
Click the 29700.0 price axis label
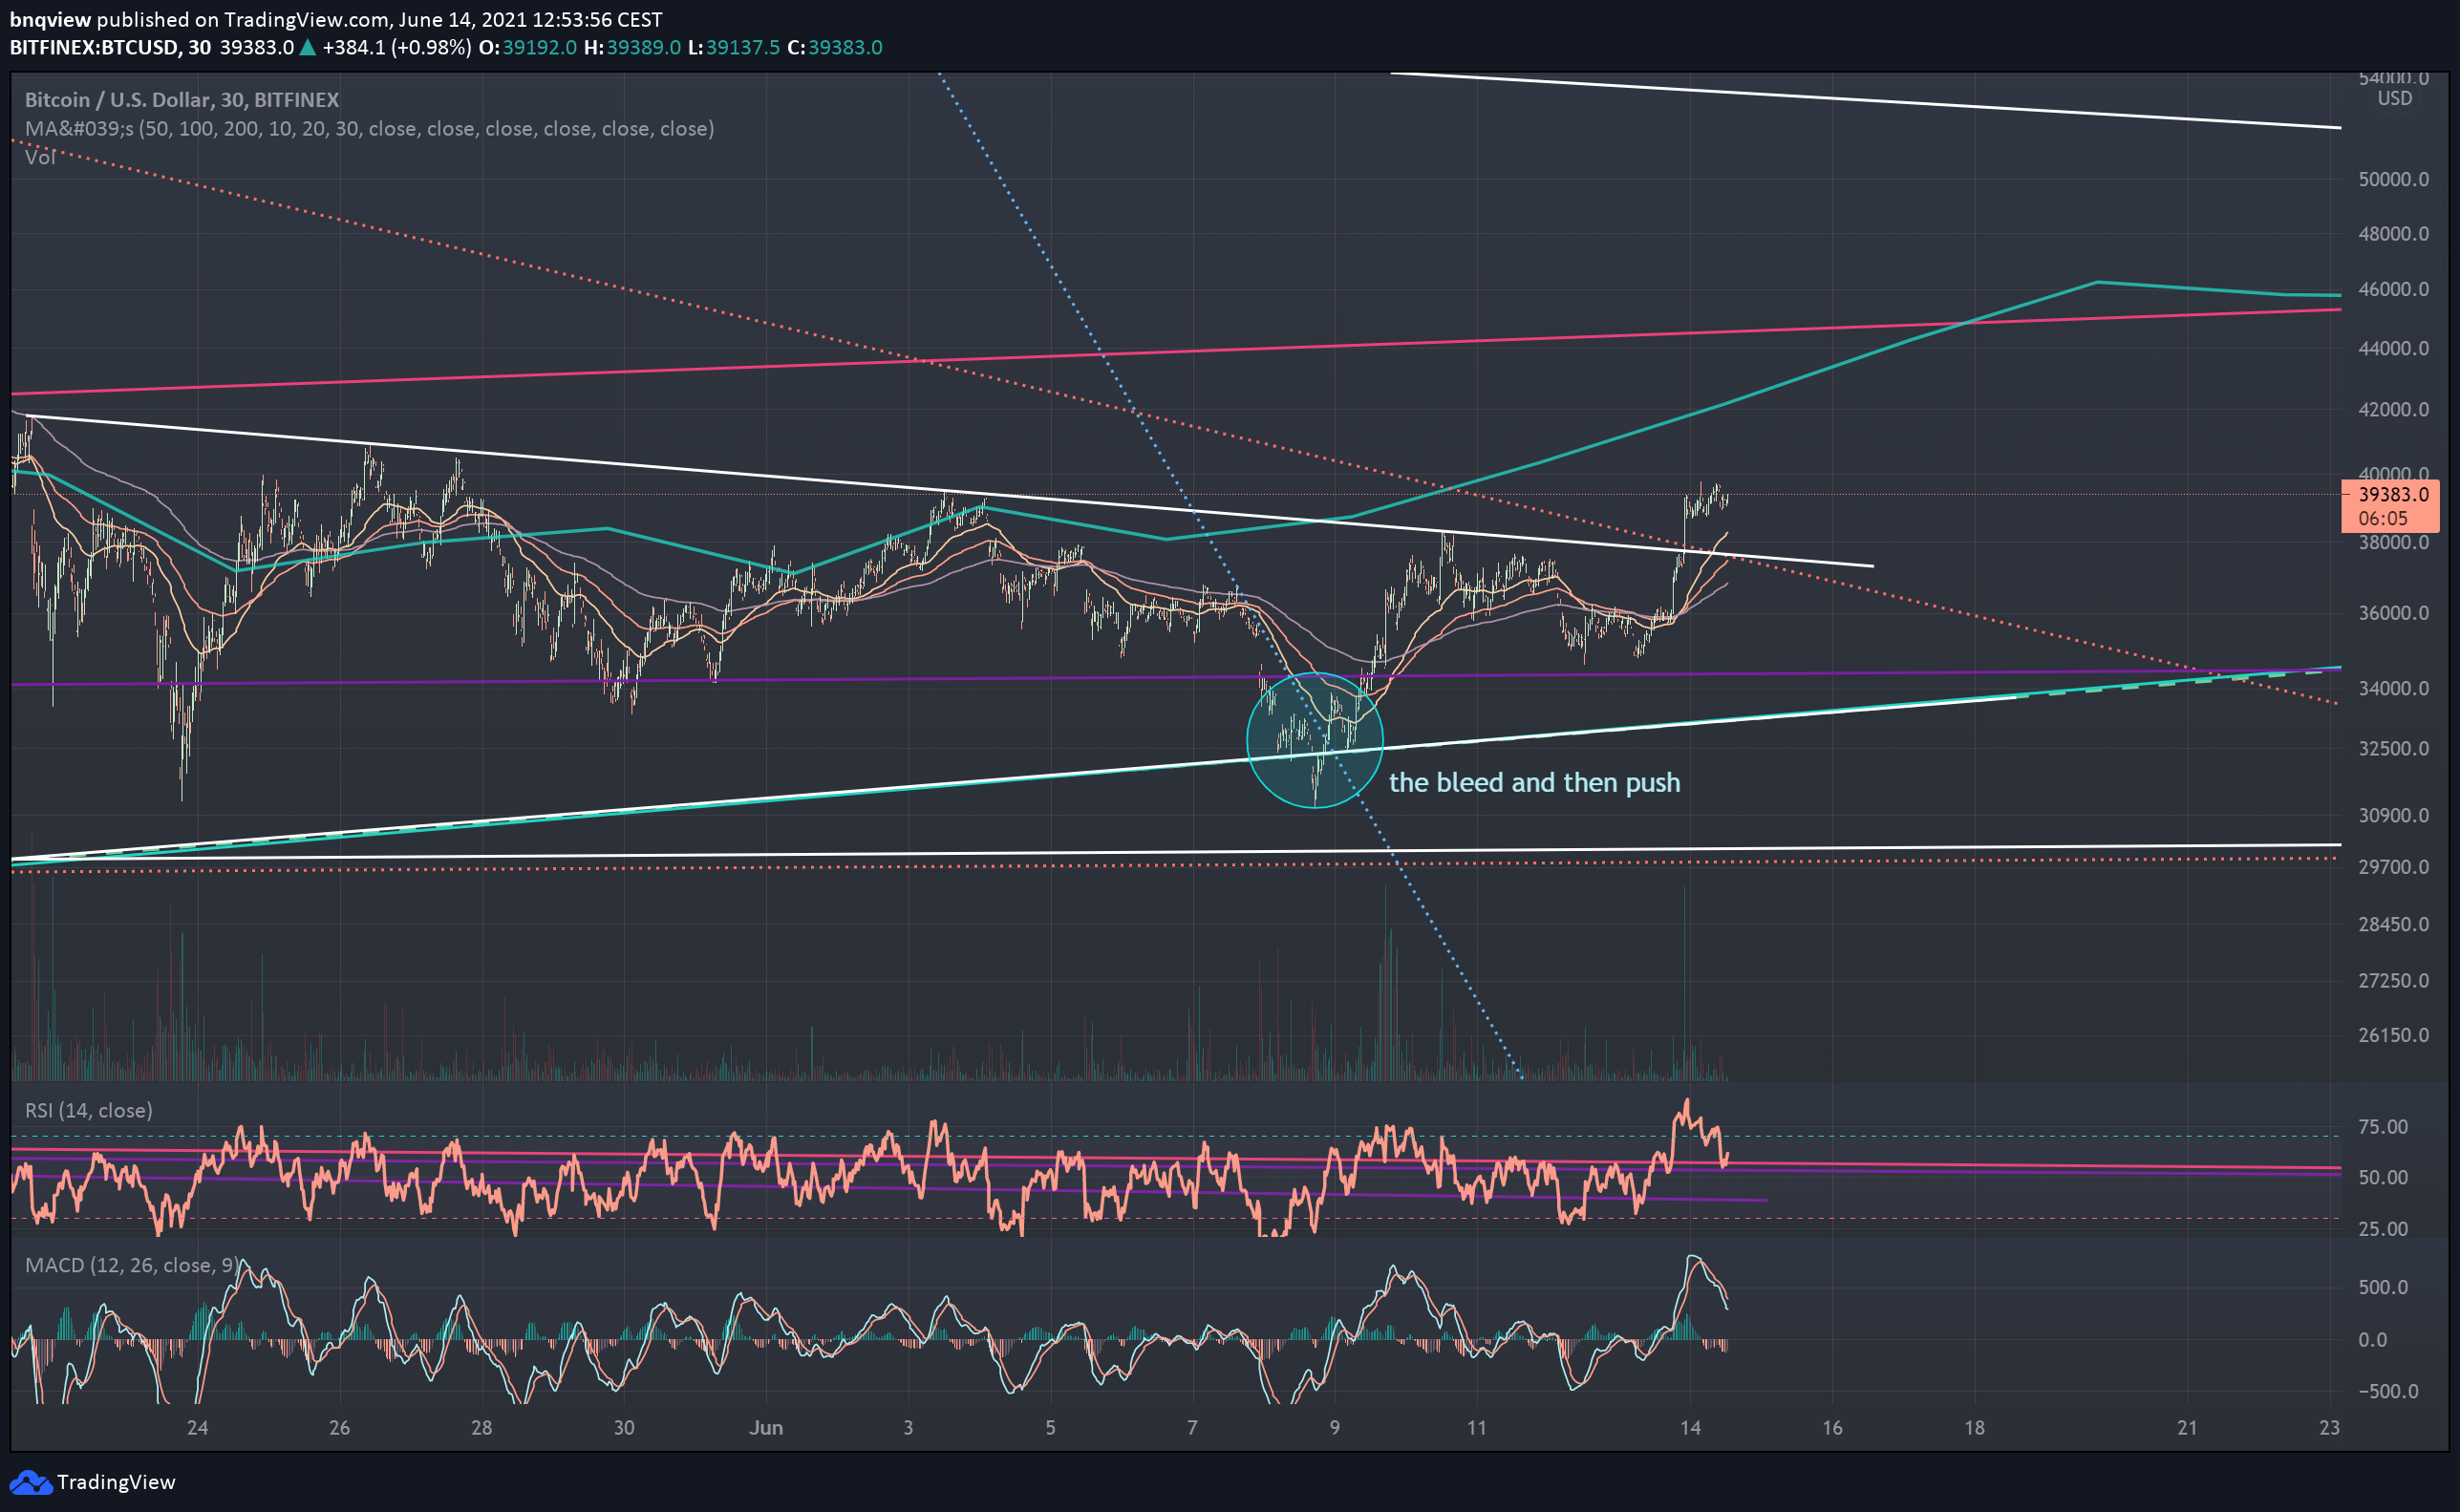2393,867
